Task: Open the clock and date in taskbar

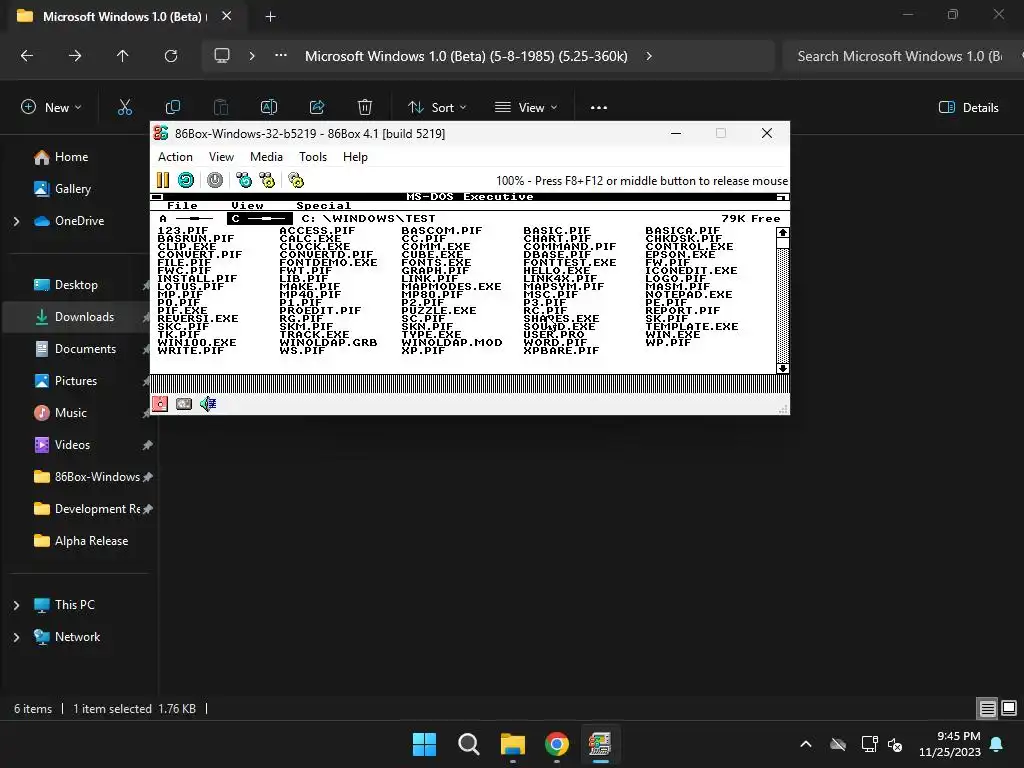Action: click(x=950, y=744)
